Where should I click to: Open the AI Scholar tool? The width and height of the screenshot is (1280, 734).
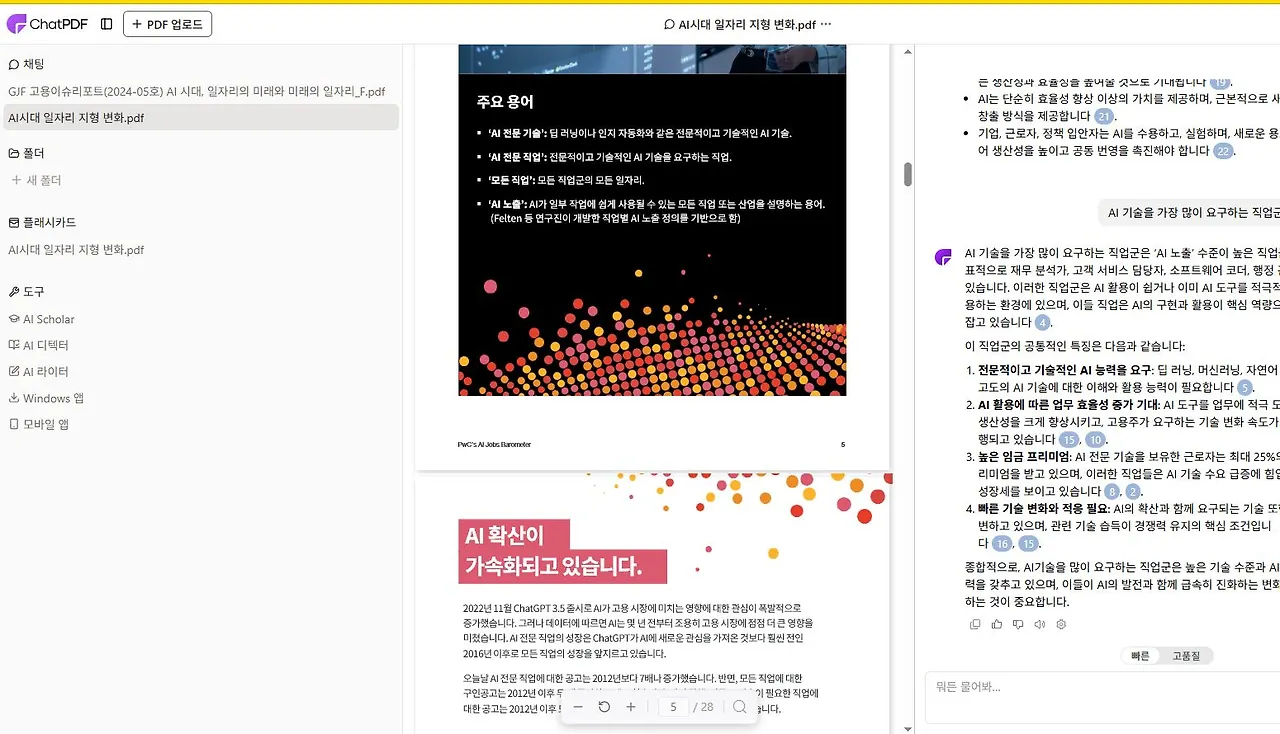(42, 319)
